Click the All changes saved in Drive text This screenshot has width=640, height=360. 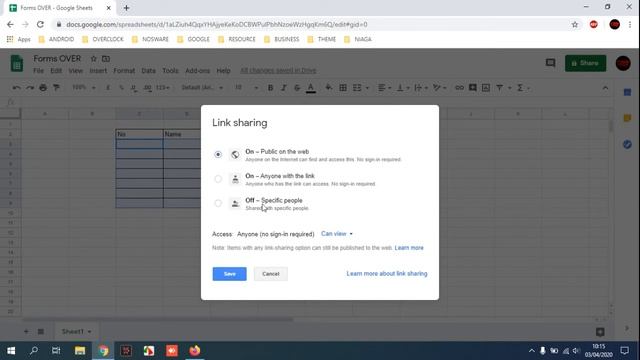278,71
